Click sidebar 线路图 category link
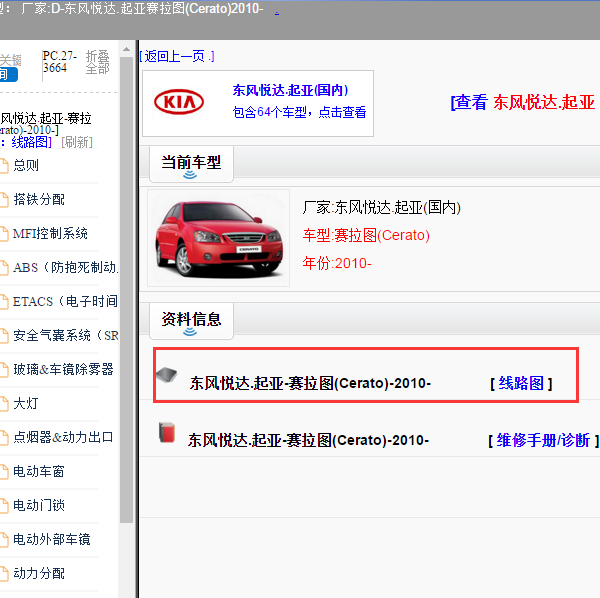The height and width of the screenshot is (598, 600). (29, 142)
